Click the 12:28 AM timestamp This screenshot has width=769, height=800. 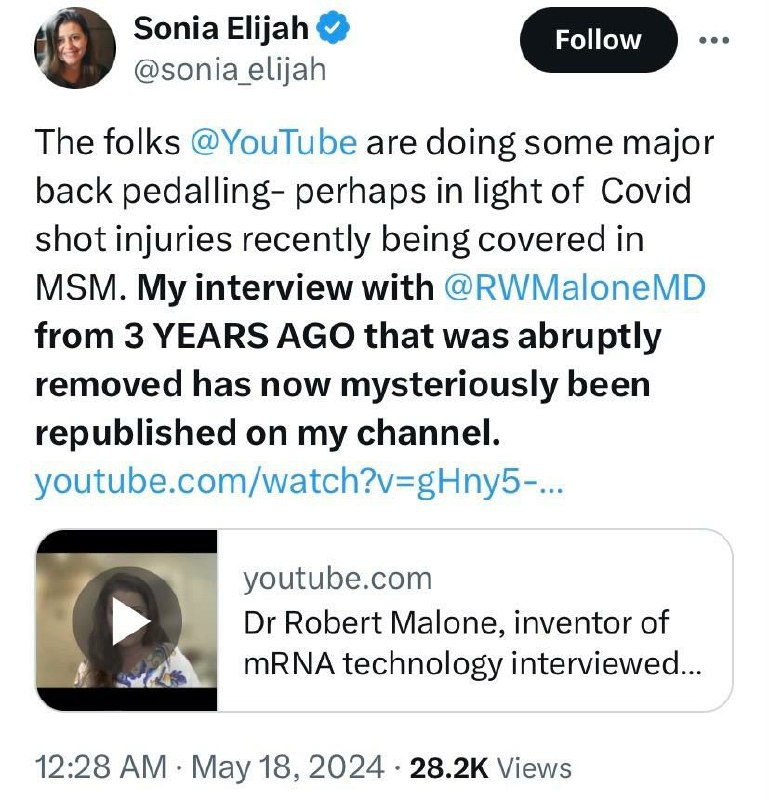click(x=100, y=767)
